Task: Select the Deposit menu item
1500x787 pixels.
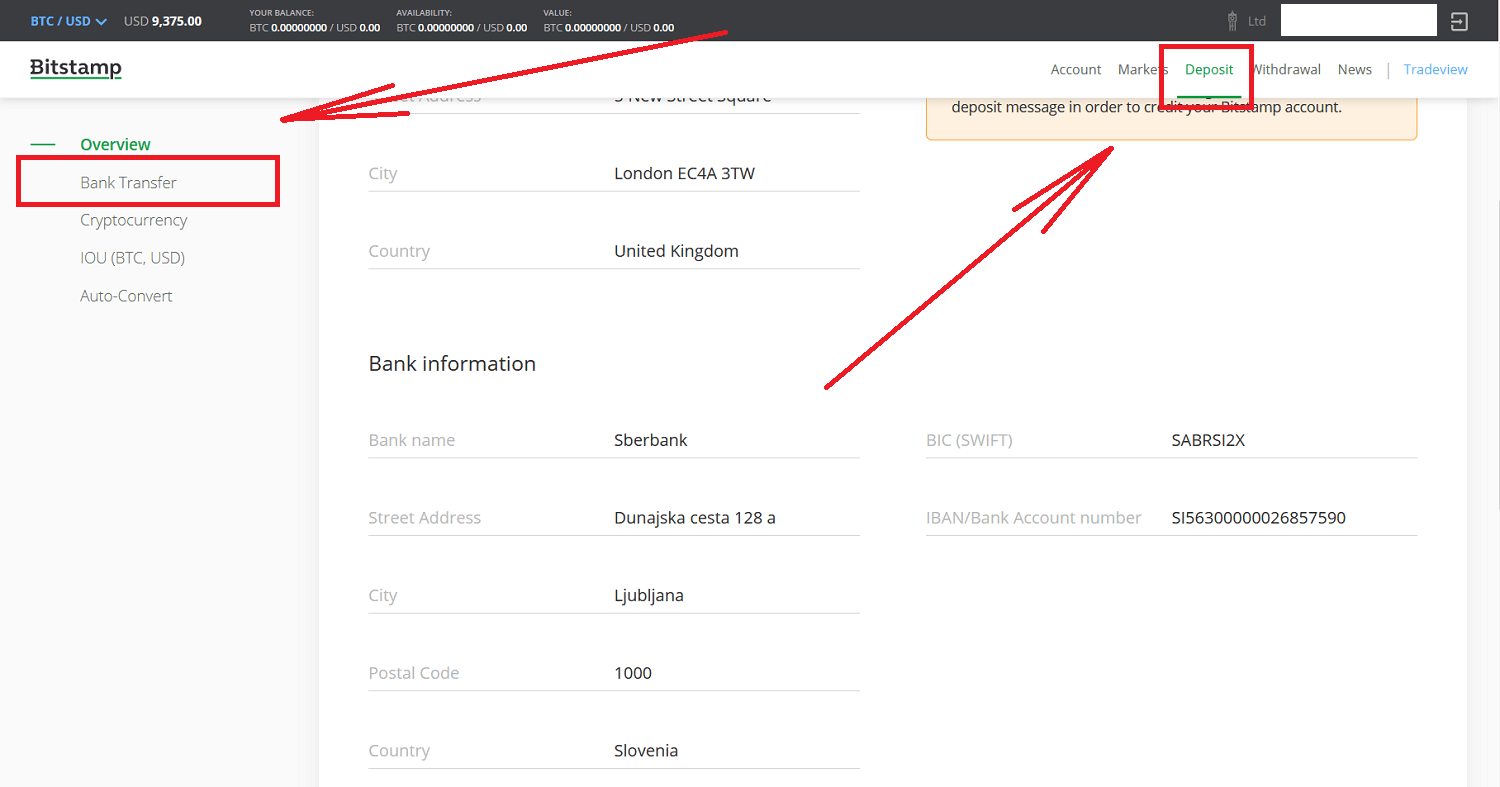Action: point(1209,69)
